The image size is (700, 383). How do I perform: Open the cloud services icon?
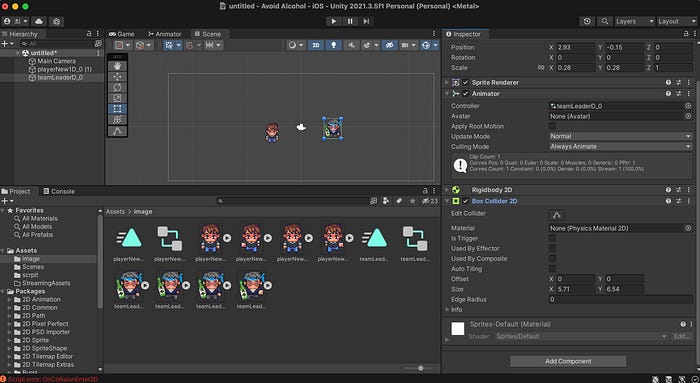pyautogui.click(x=39, y=21)
